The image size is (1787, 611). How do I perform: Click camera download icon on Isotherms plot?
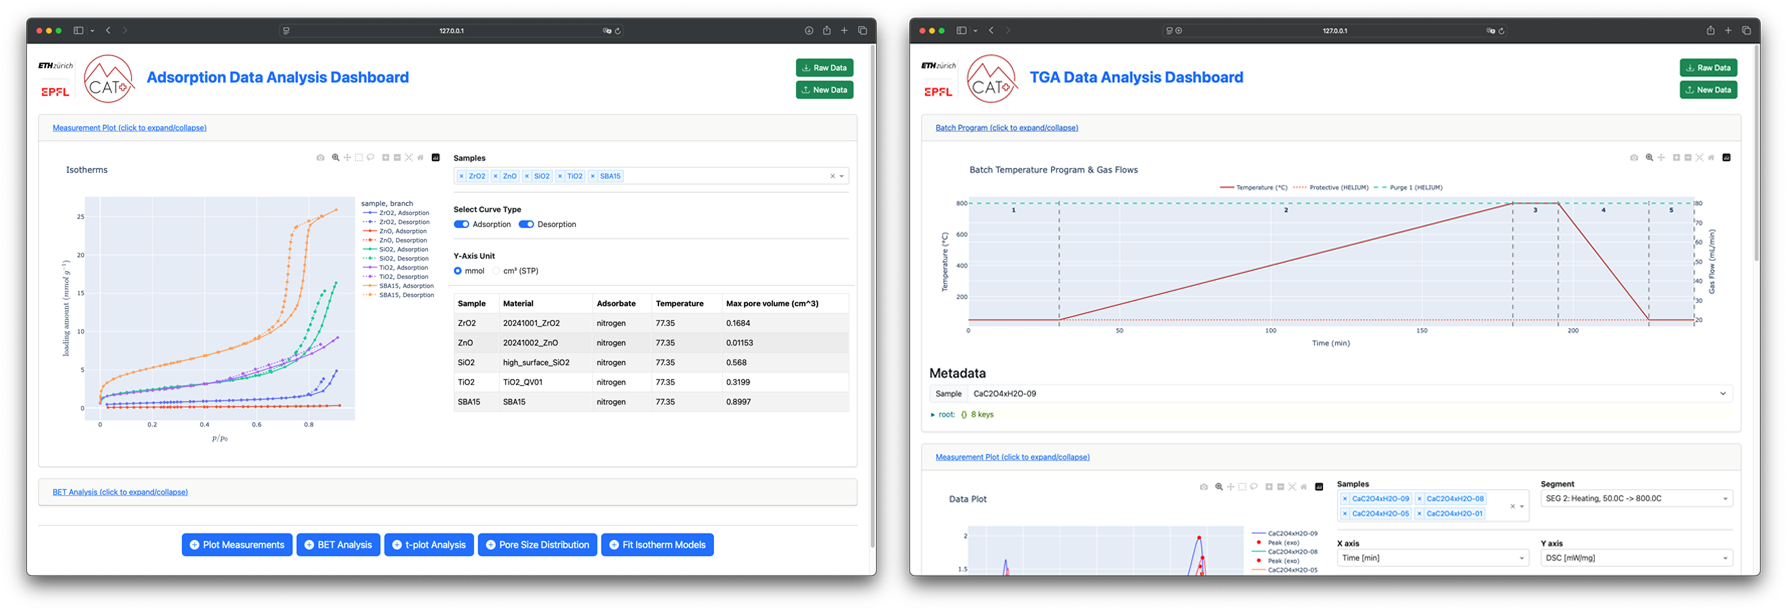click(x=320, y=158)
